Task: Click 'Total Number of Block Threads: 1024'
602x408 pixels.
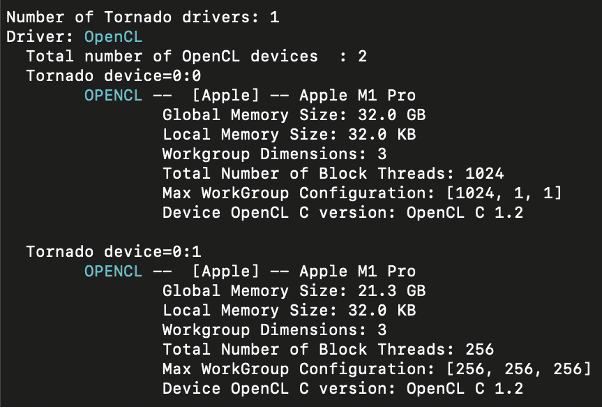Action: click(333, 173)
